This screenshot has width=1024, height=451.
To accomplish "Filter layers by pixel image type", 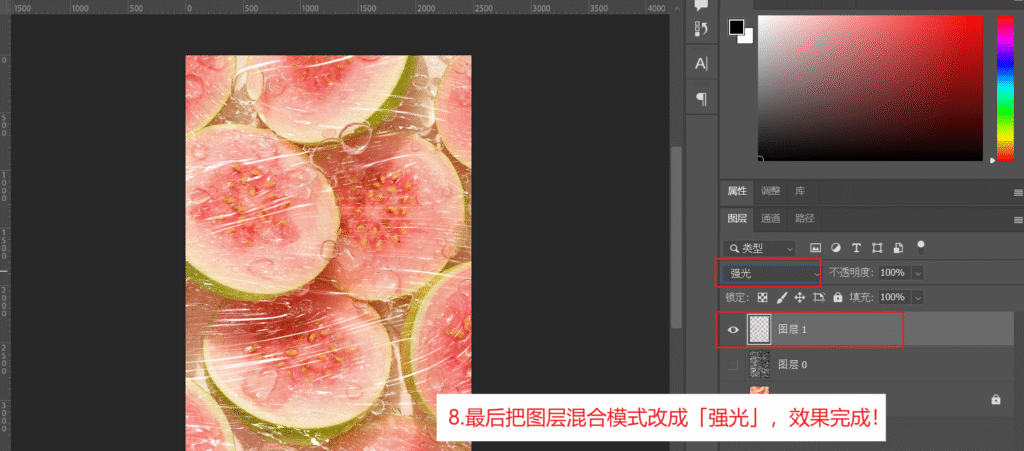I will pyautogui.click(x=815, y=248).
